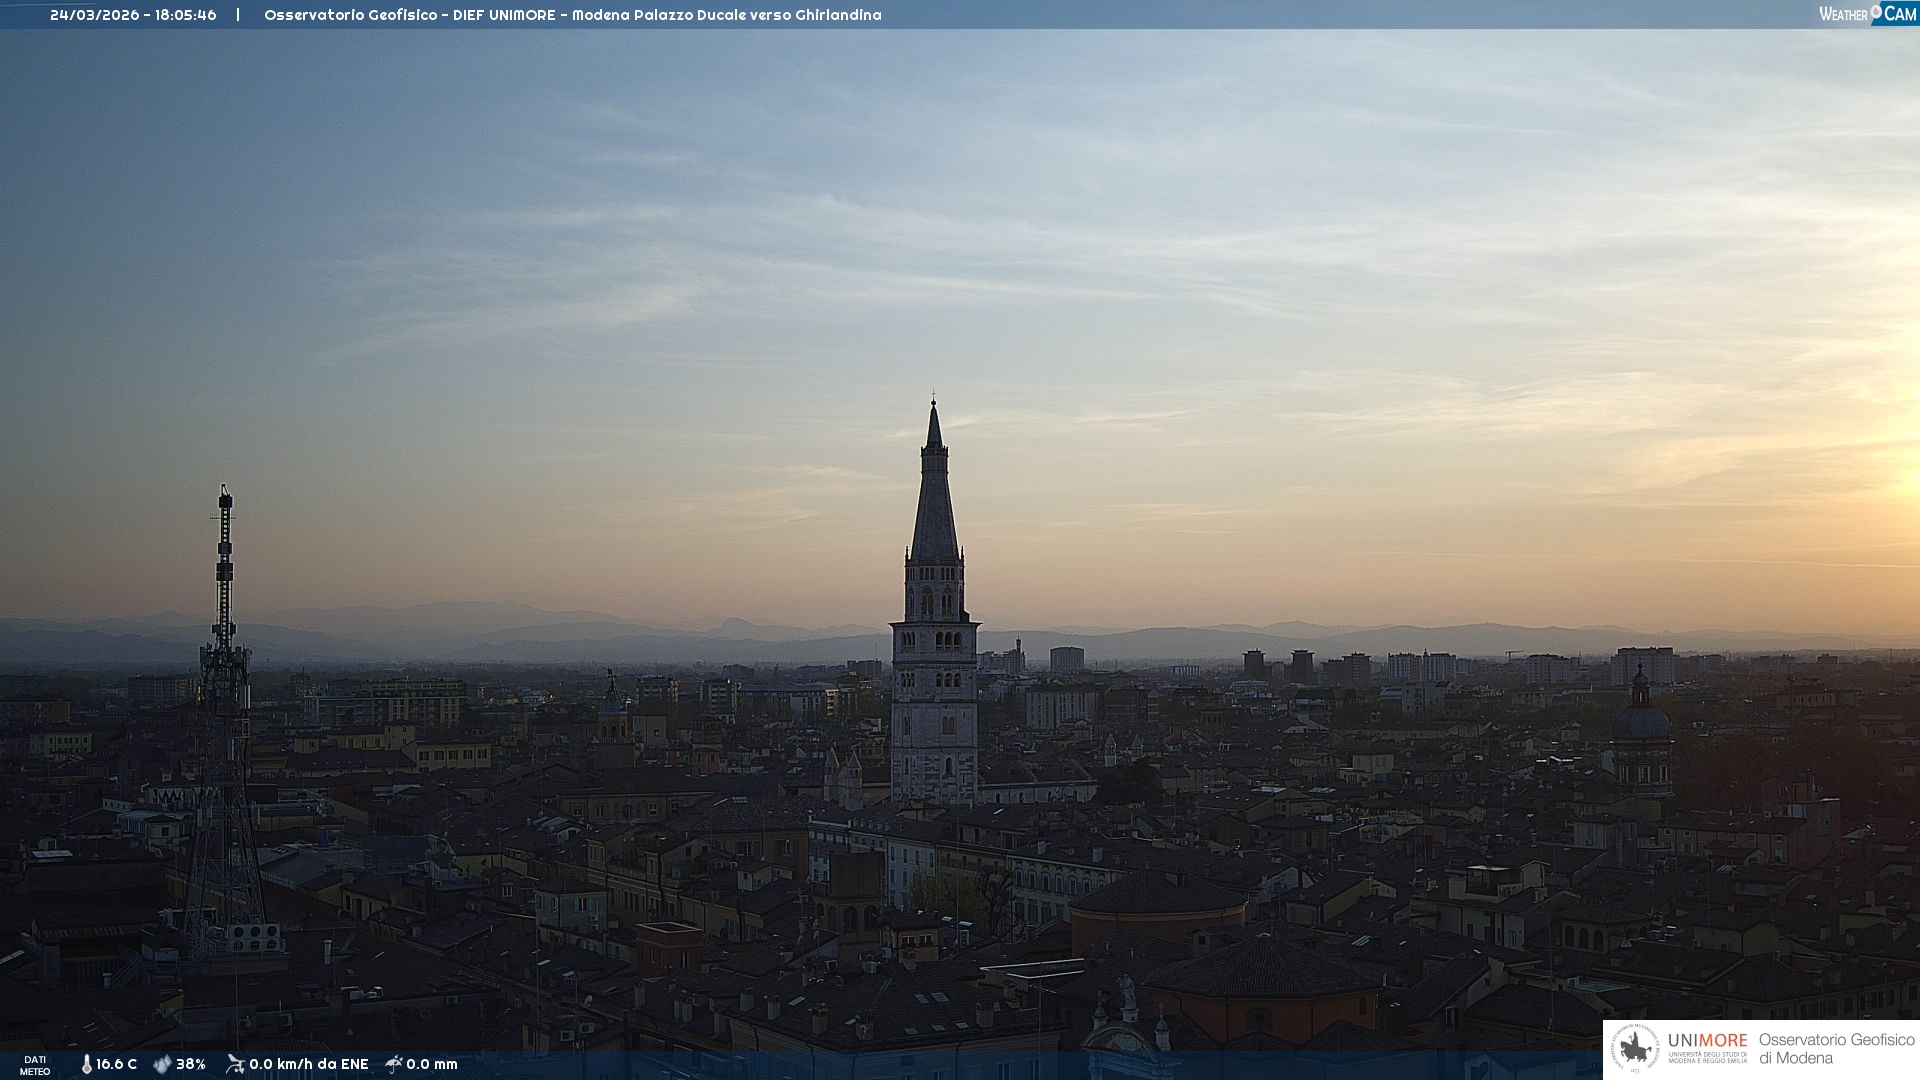Click the rain umbrella icon
Screen dimensions: 1920x1080
click(394, 1064)
